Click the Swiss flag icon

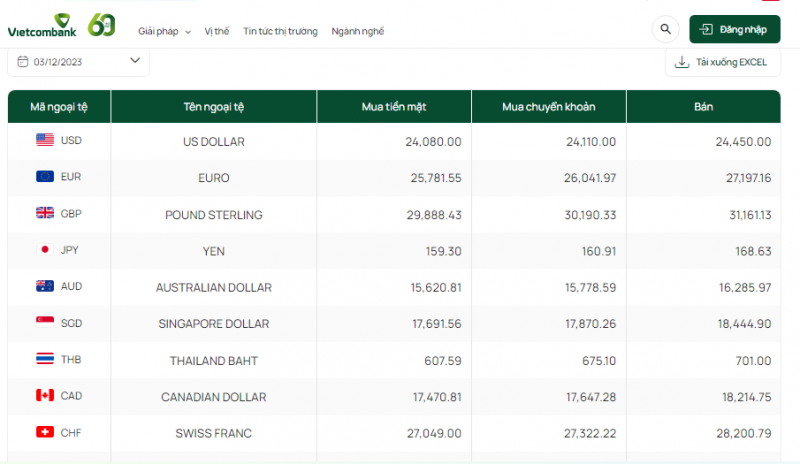point(45,432)
